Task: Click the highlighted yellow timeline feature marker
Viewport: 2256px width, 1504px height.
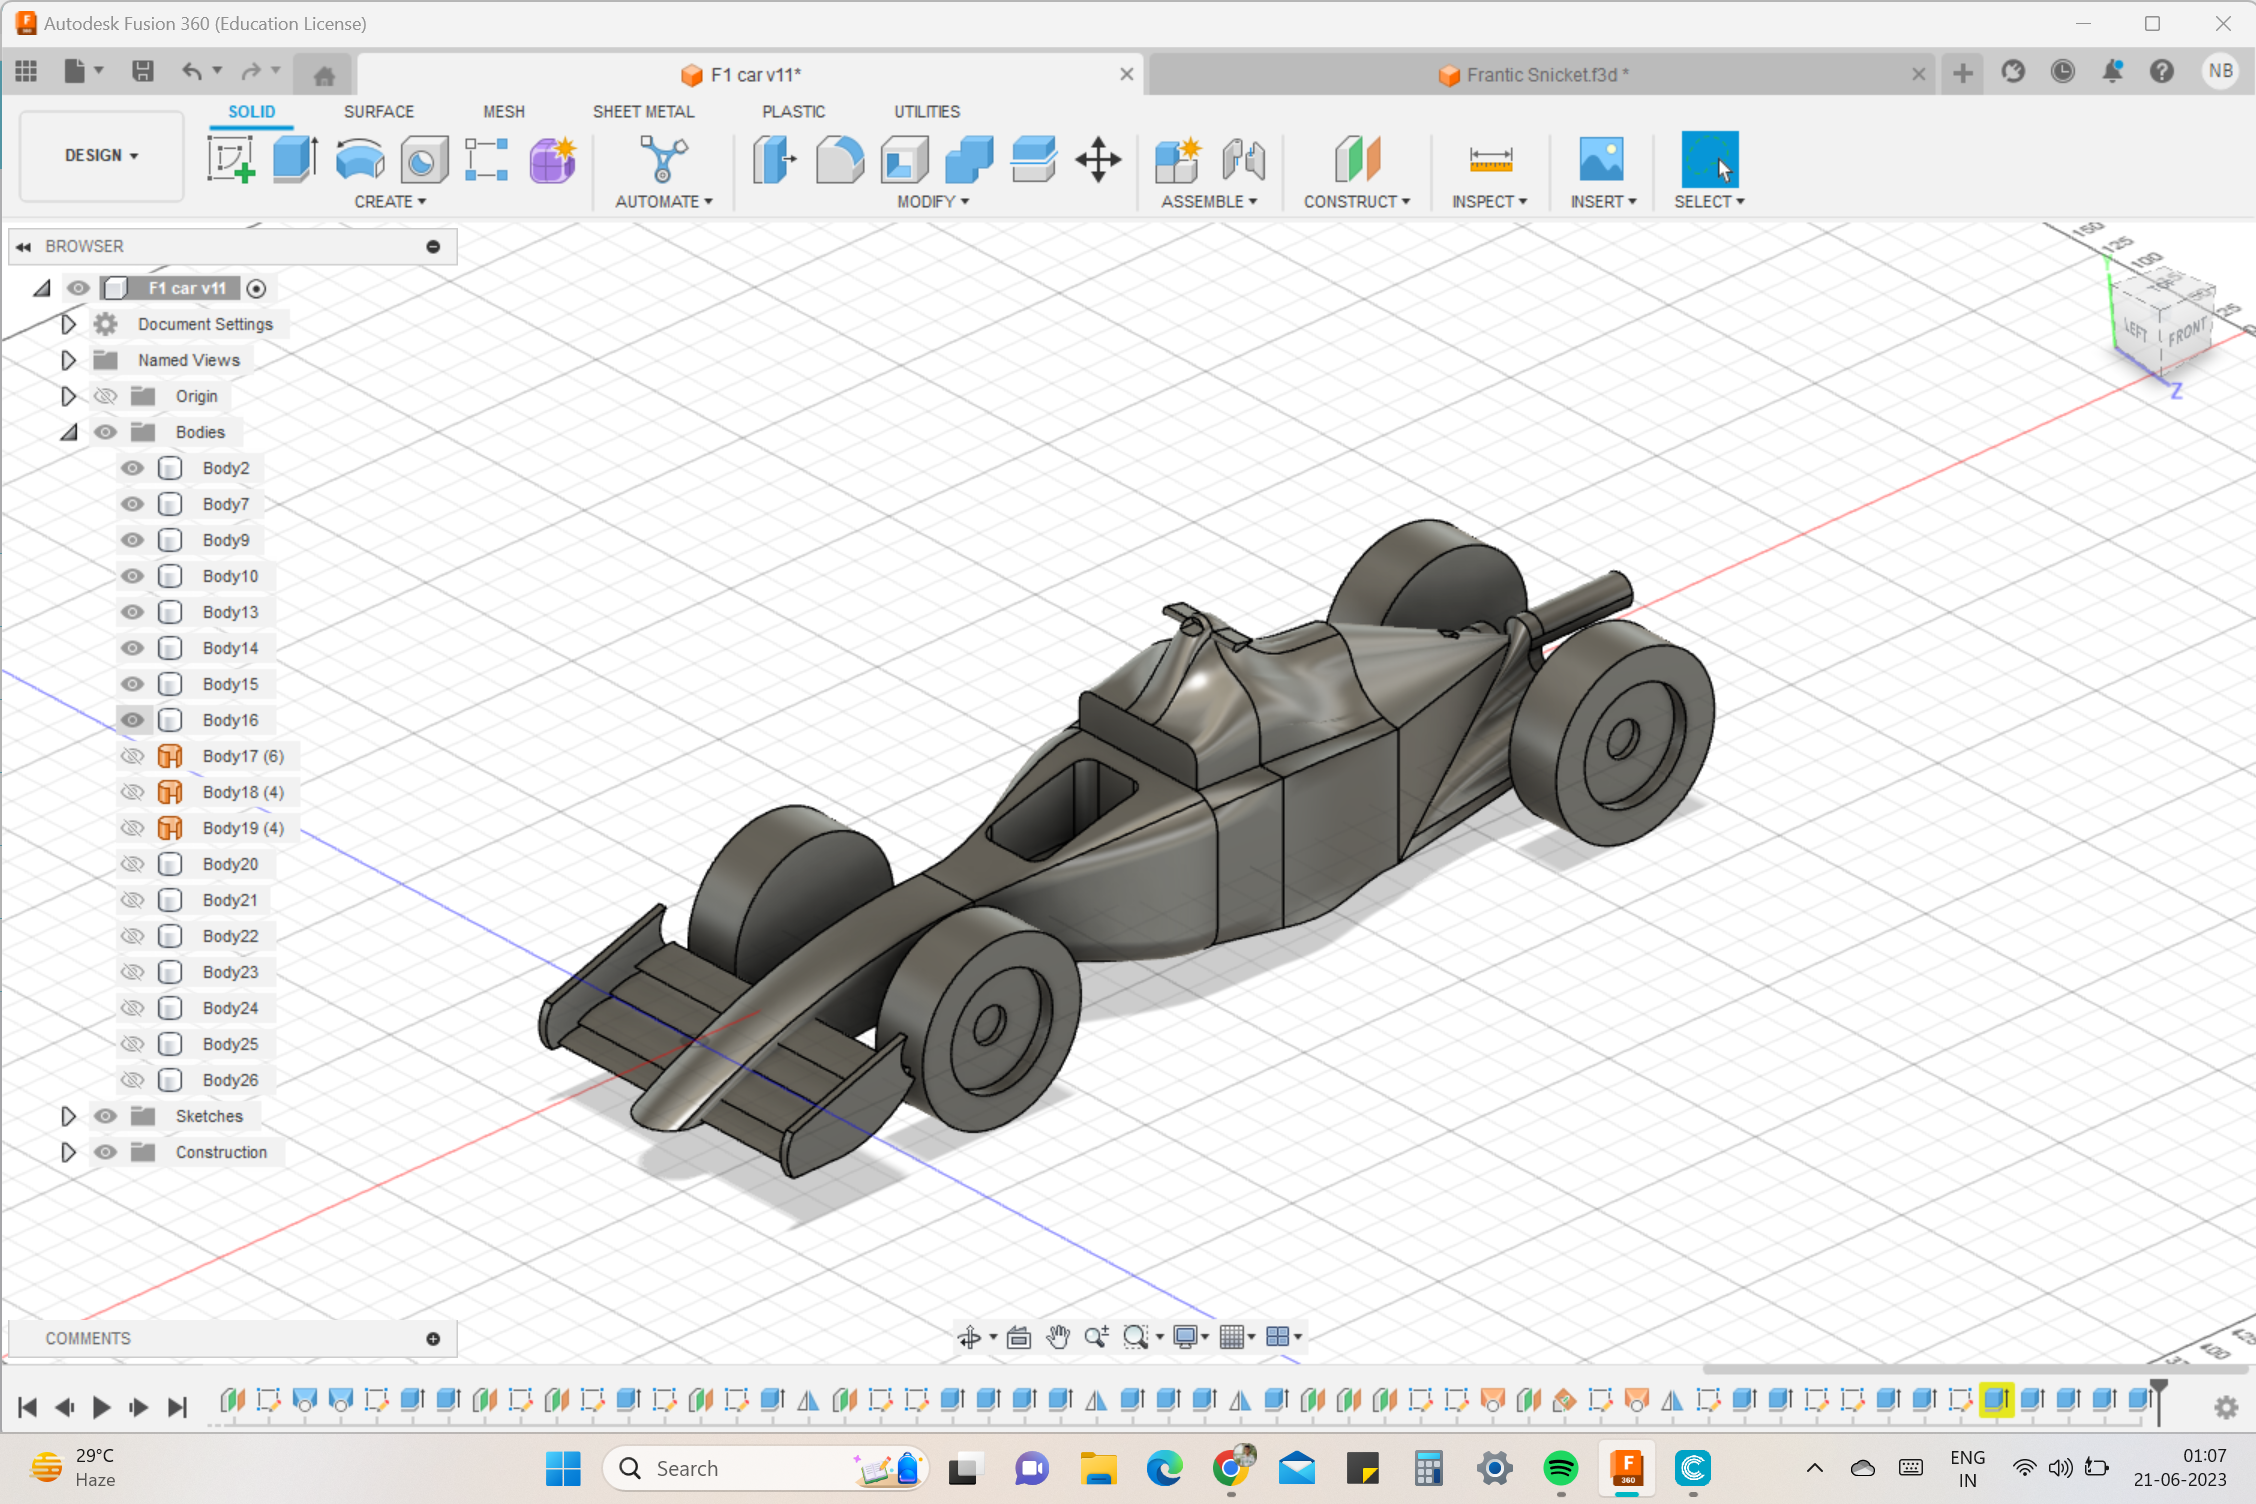Action: pyautogui.click(x=1999, y=1400)
